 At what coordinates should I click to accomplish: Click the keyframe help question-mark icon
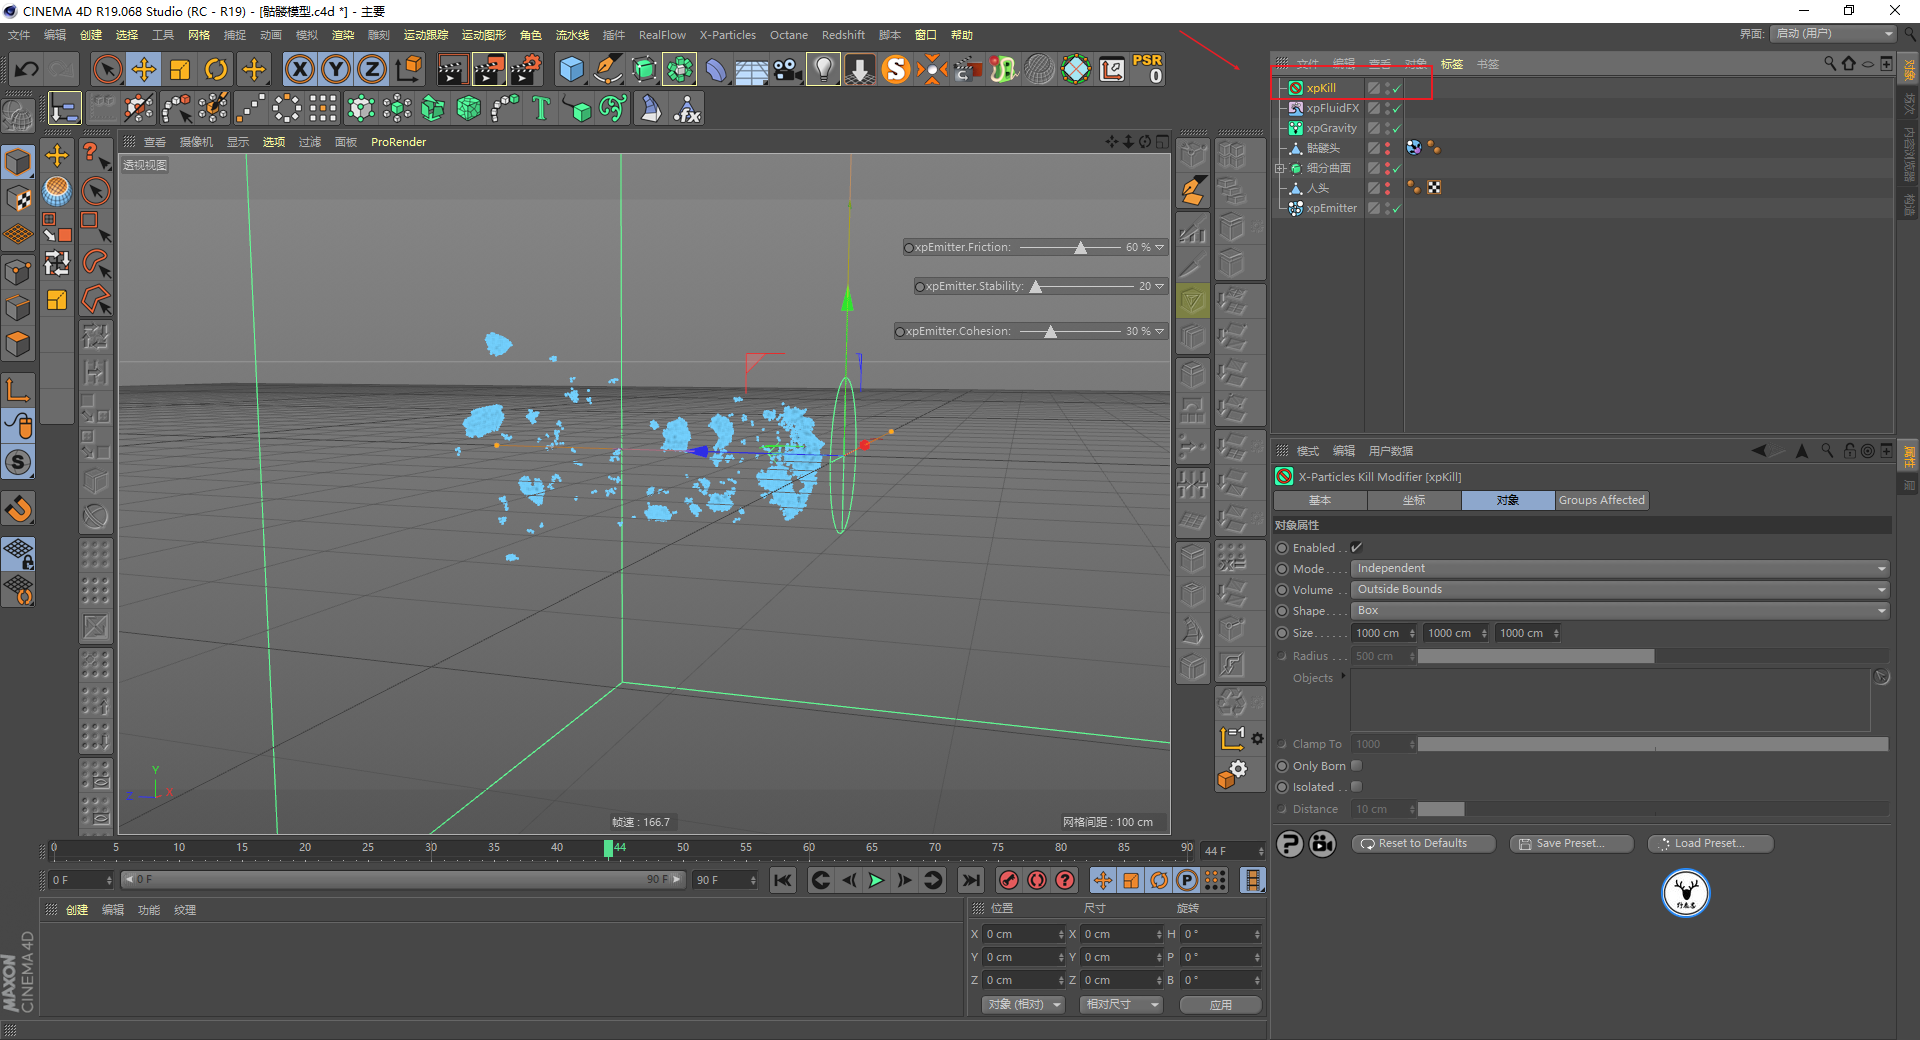point(1065,880)
